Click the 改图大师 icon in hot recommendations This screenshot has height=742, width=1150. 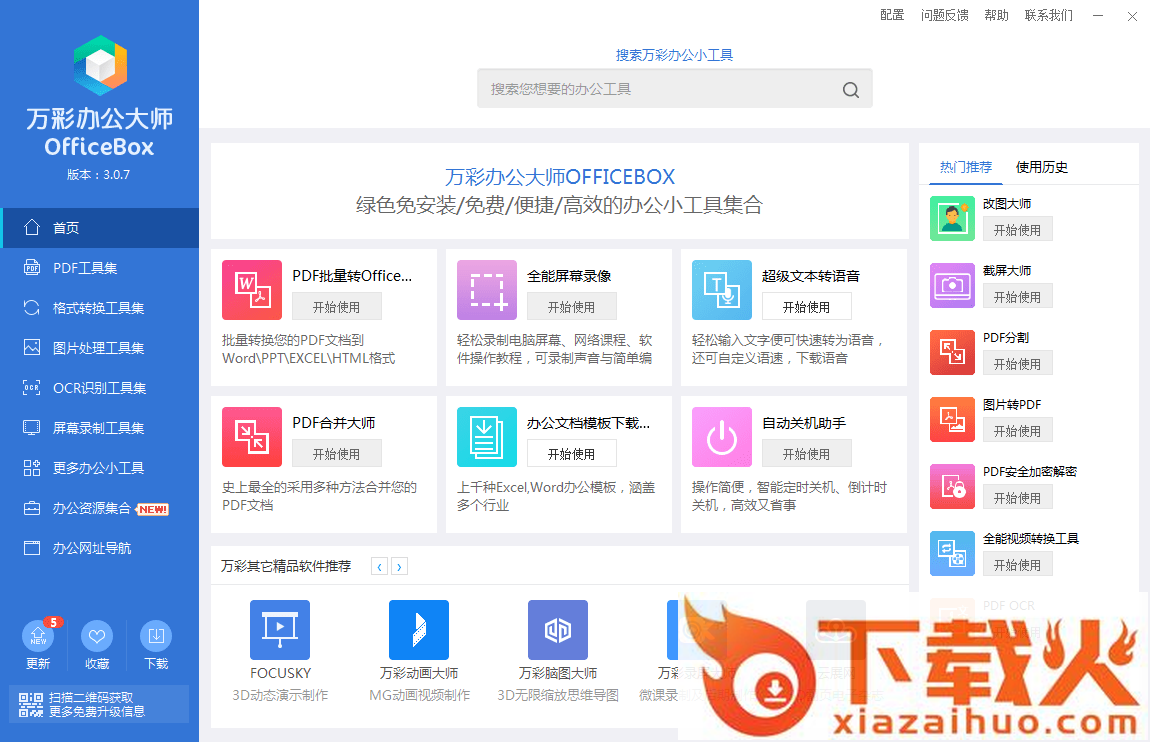tap(952, 218)
